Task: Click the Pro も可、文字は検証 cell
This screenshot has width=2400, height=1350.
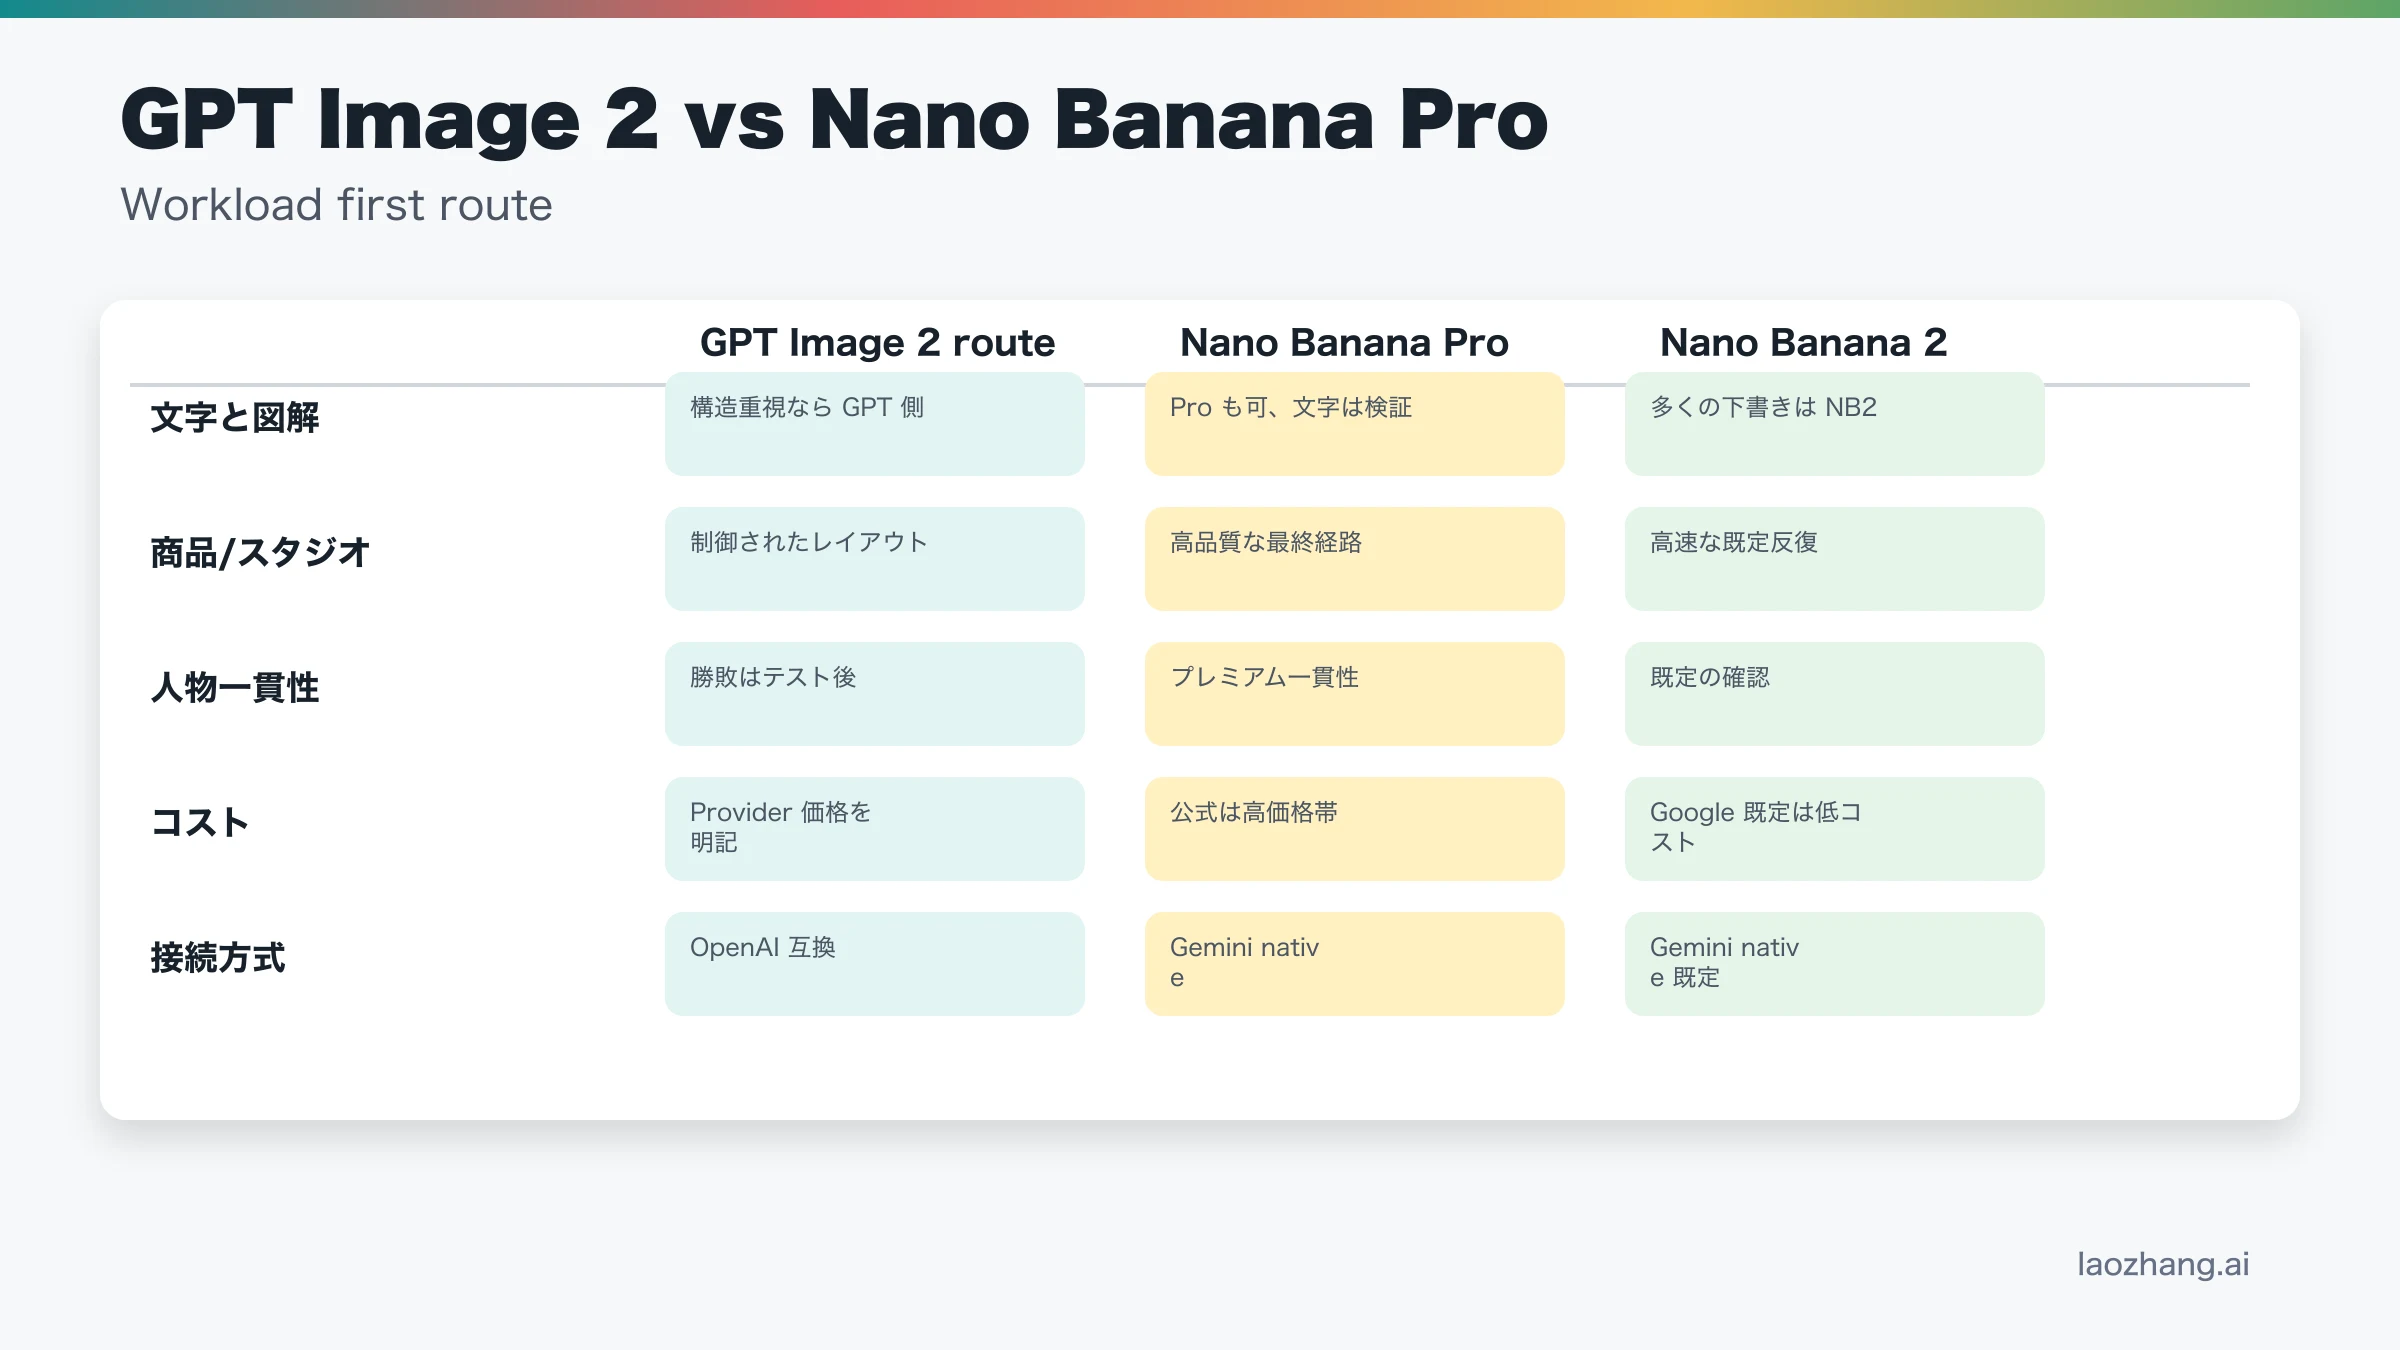Action: click(1354, 424)
